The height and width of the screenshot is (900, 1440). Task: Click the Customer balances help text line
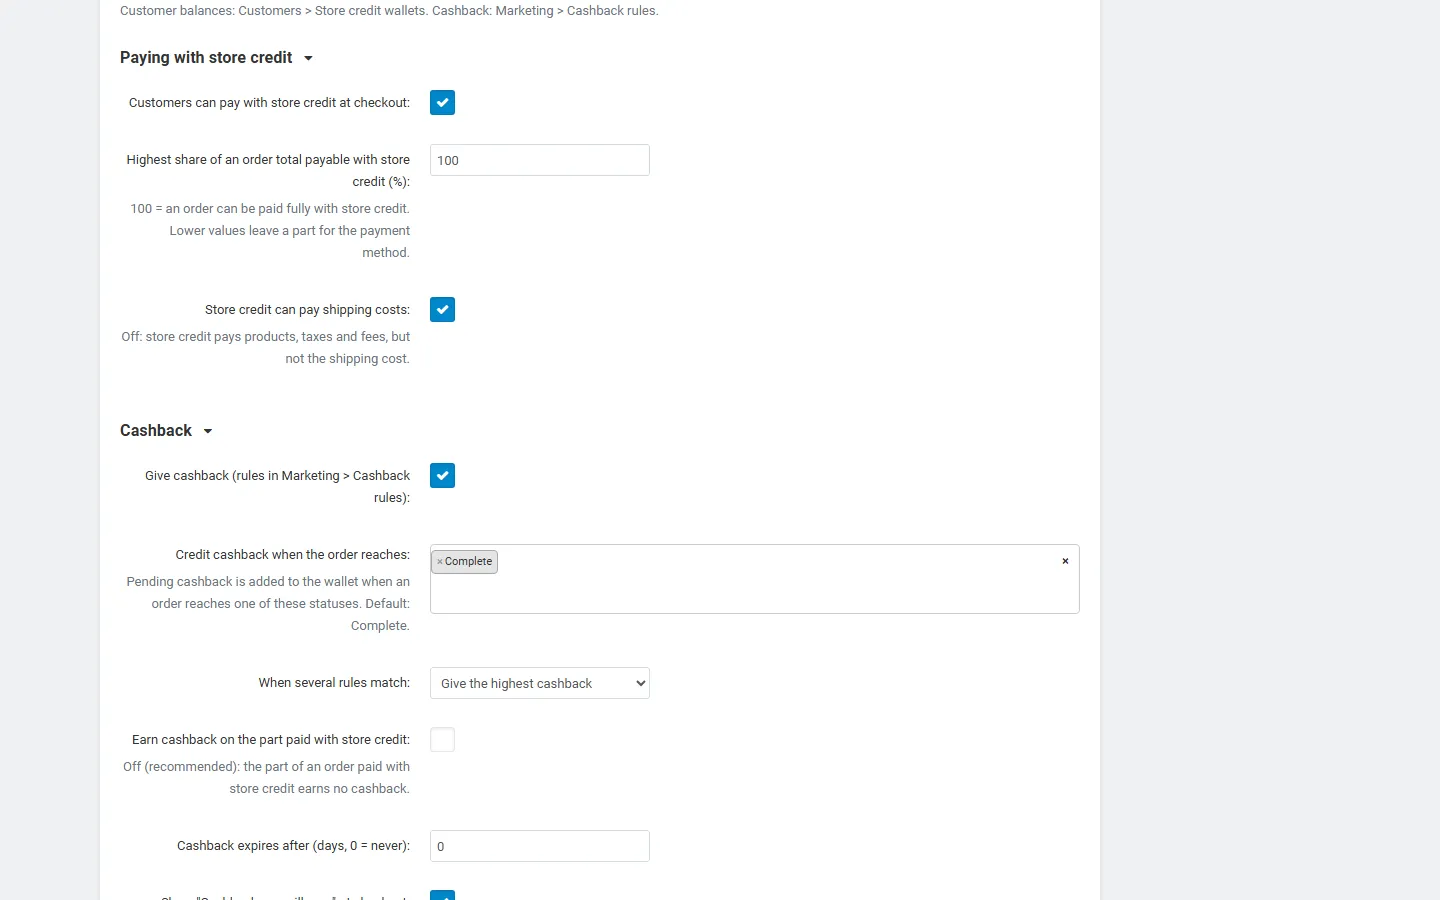tap(389, 11)
